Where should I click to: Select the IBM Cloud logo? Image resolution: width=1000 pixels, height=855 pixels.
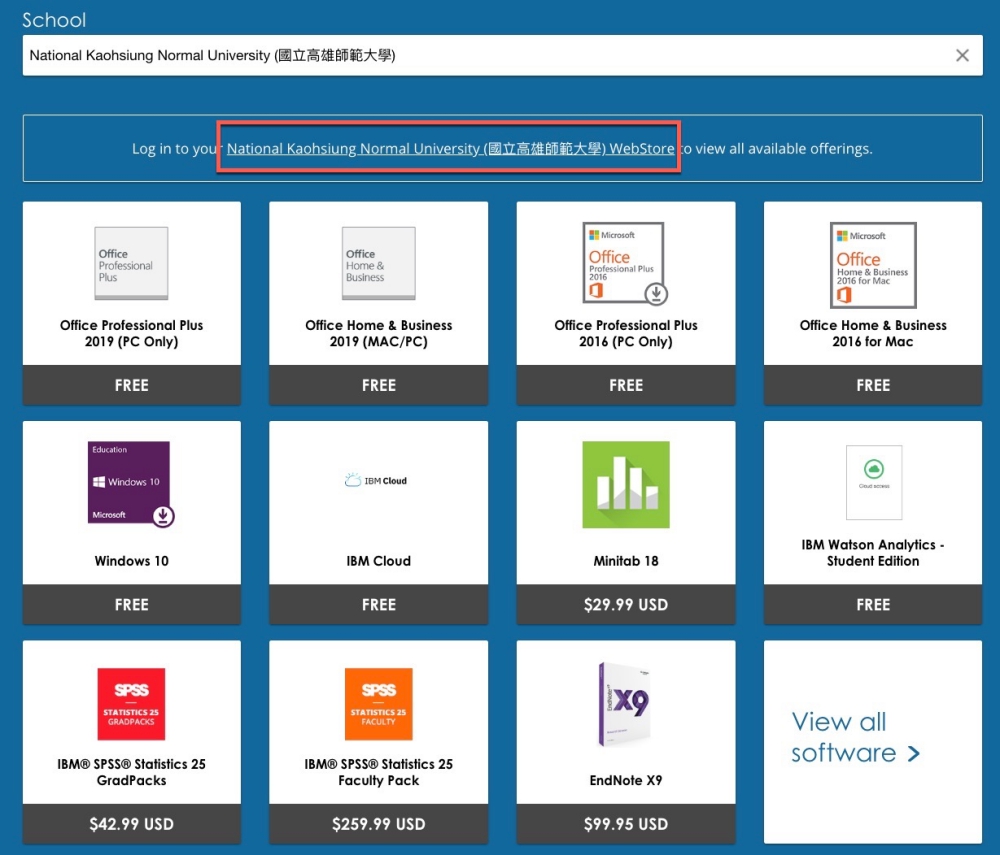(x=378, y=481)
